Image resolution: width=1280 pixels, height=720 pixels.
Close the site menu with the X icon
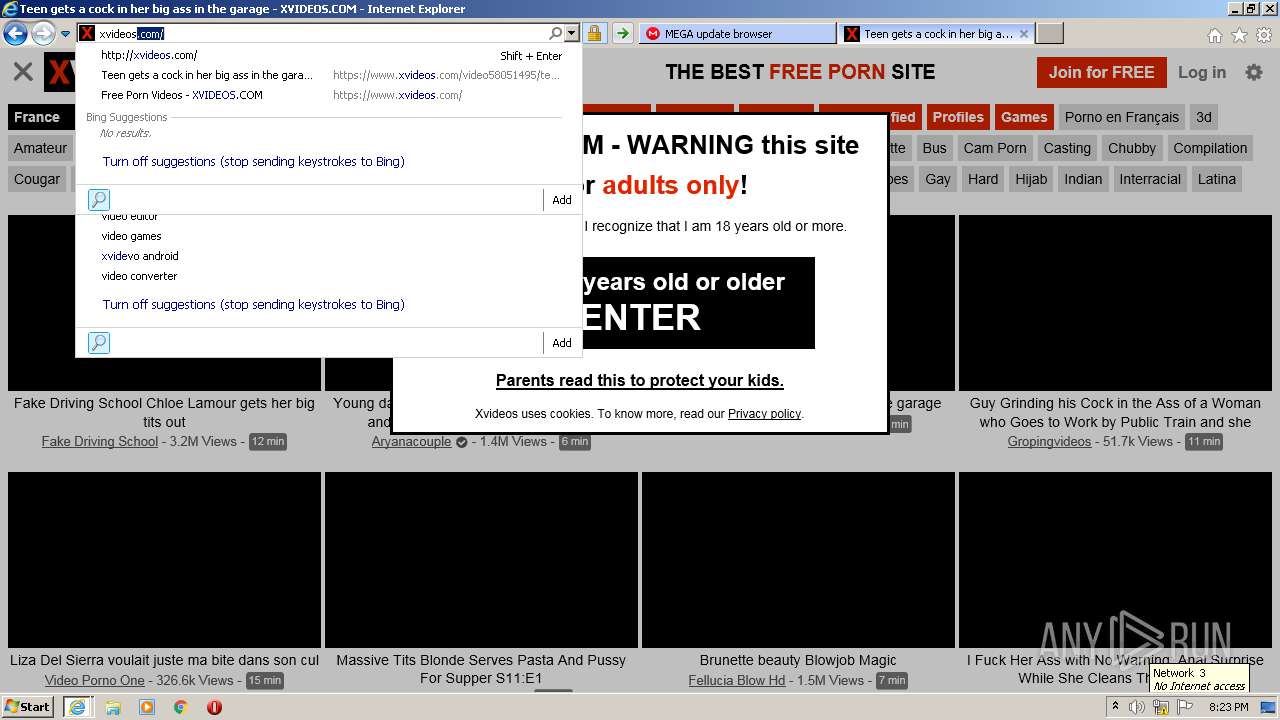[x=23, y=72]
